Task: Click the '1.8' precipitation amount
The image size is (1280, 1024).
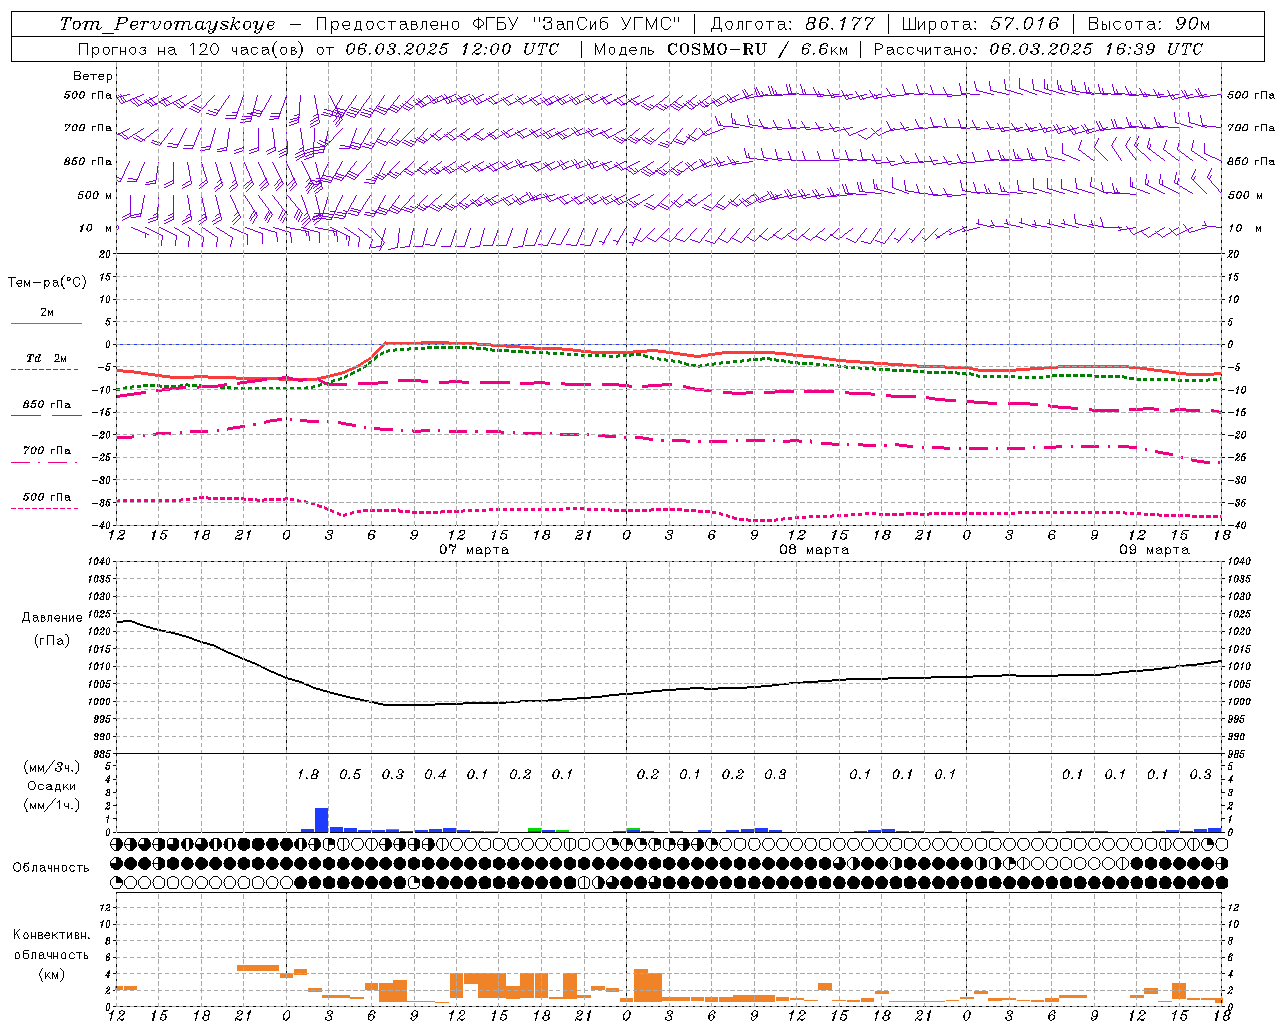Action: coord(308,775)
